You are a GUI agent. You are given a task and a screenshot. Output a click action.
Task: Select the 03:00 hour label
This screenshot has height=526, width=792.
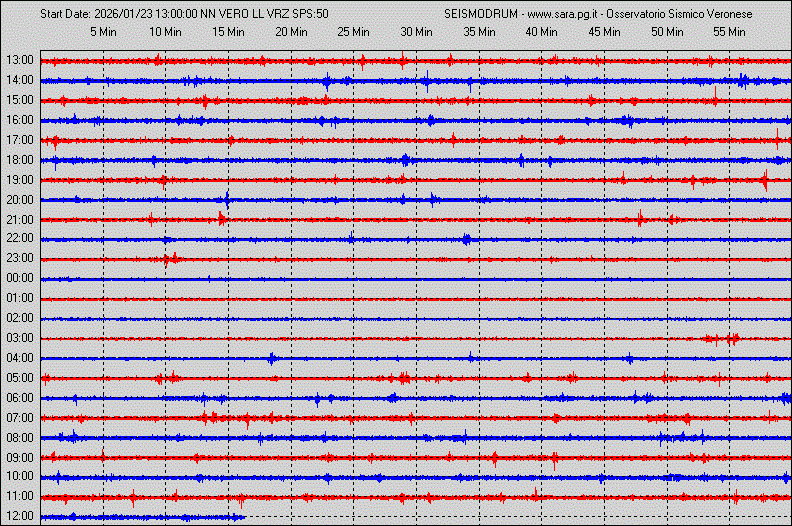(20, 338)
